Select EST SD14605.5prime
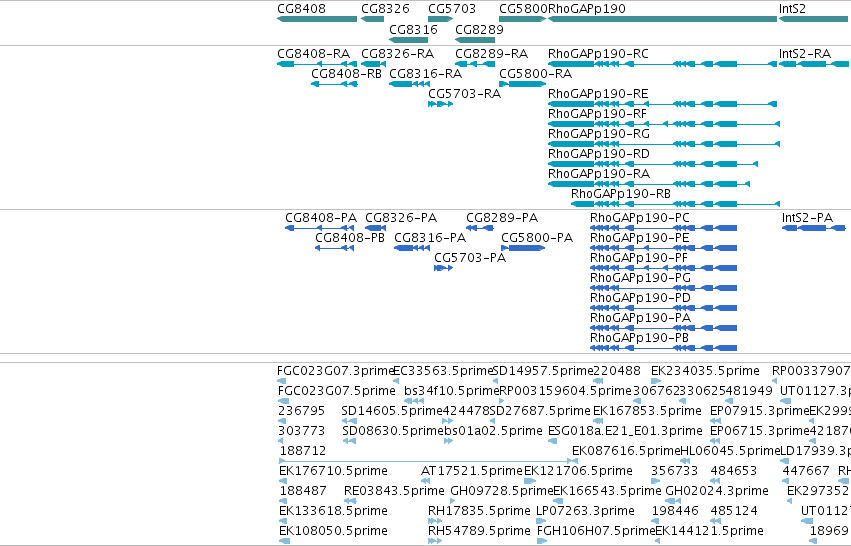 point(350,421)
